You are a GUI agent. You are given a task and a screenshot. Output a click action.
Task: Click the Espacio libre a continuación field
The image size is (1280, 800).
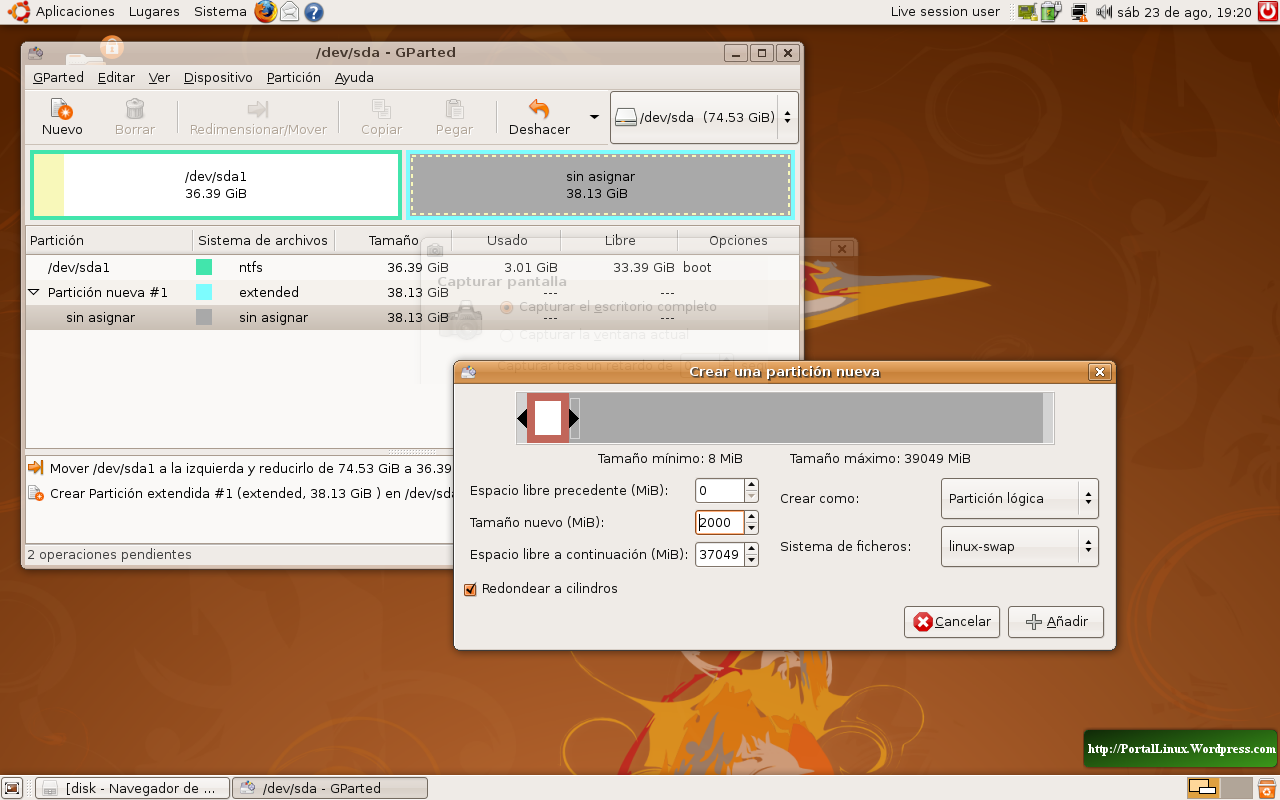(x=719, y=554)
